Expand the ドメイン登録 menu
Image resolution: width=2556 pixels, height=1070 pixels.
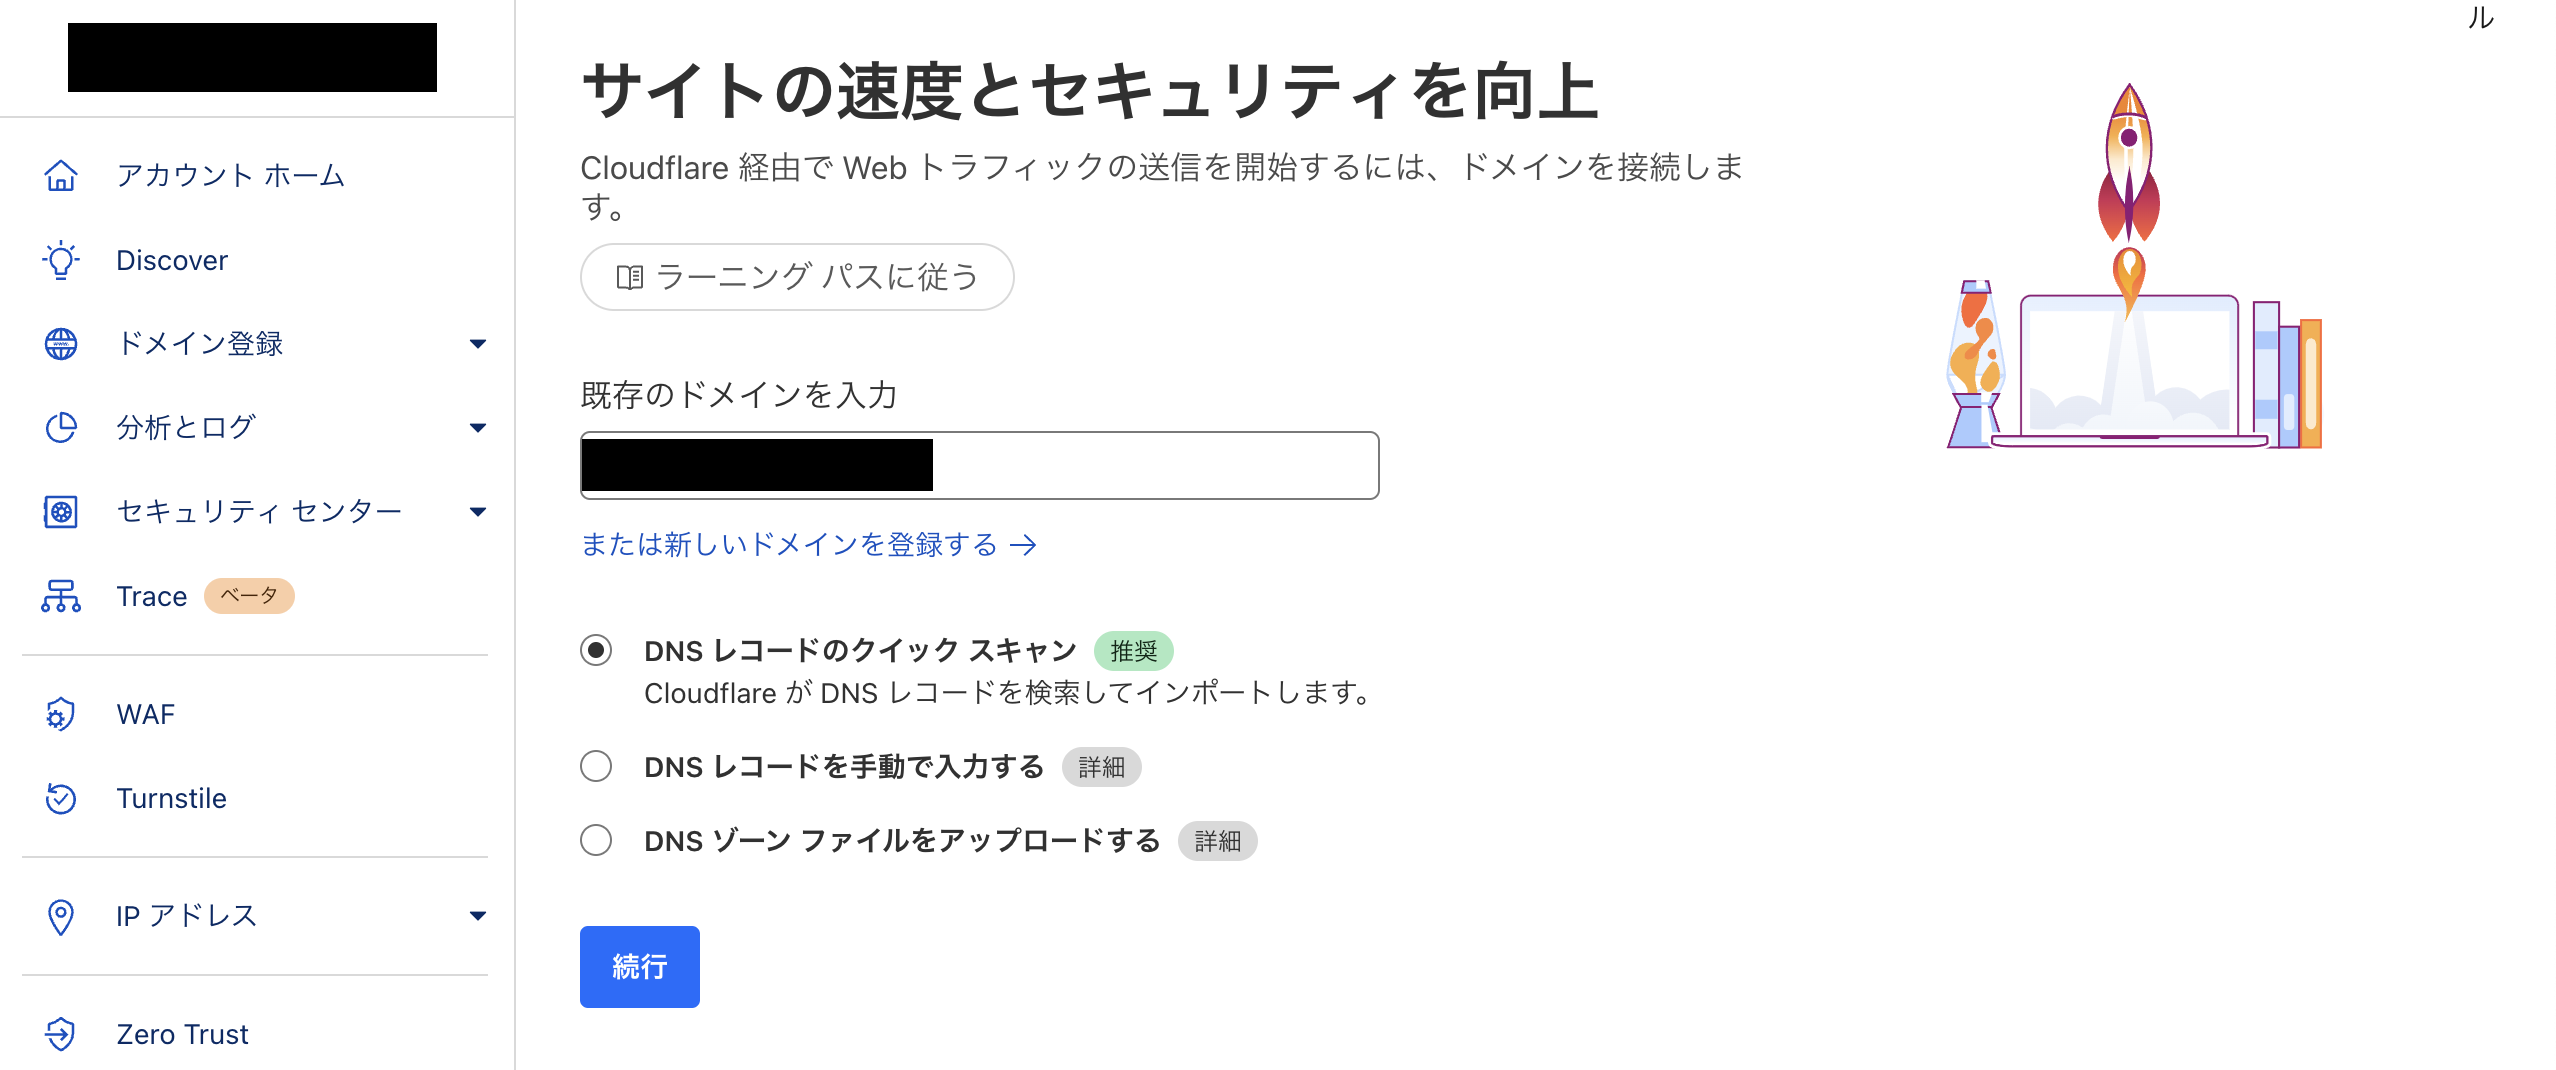(x=479, y=344)
